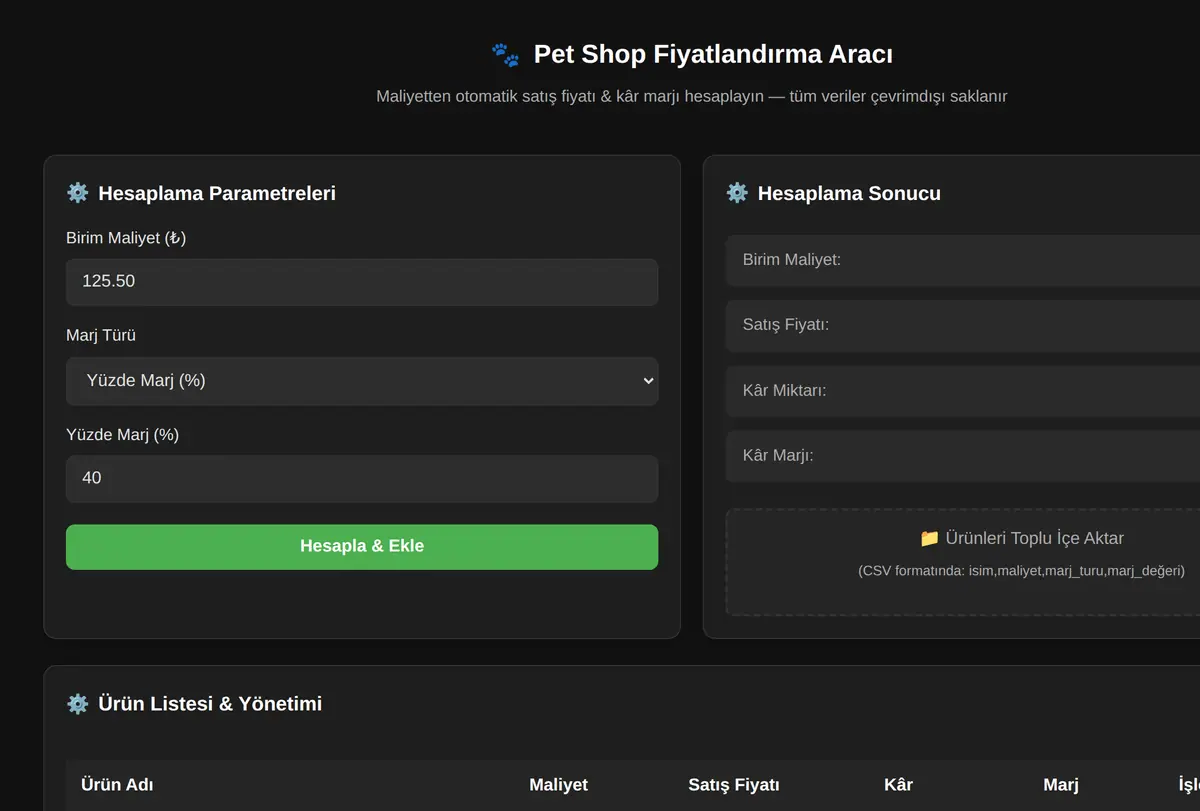This screenshot has width=1200, height=811.
Task: Click the Maliyet column header
Action: coord(558,785)
